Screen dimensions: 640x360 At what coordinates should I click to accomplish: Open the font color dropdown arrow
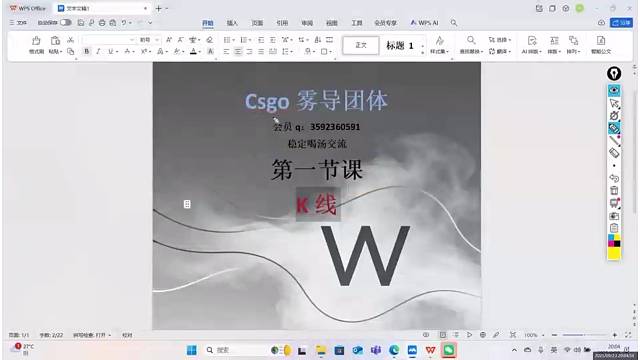(x=200, y=52)
